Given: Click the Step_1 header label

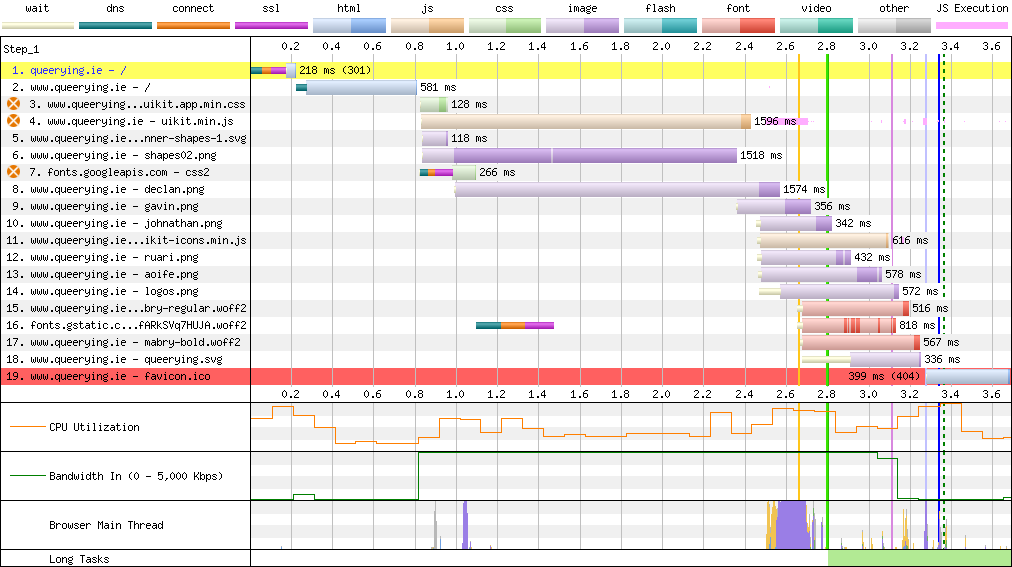Looking at the screenshot, I should 21,49.
